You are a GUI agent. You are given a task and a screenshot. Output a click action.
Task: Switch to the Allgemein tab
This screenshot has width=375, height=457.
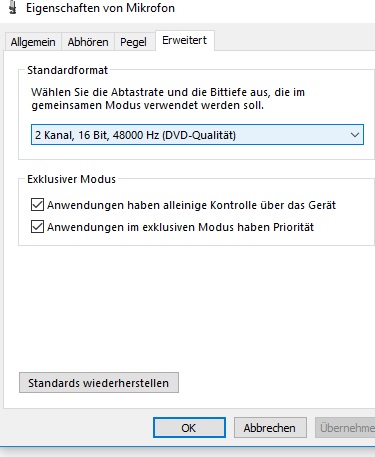(33, 42)
